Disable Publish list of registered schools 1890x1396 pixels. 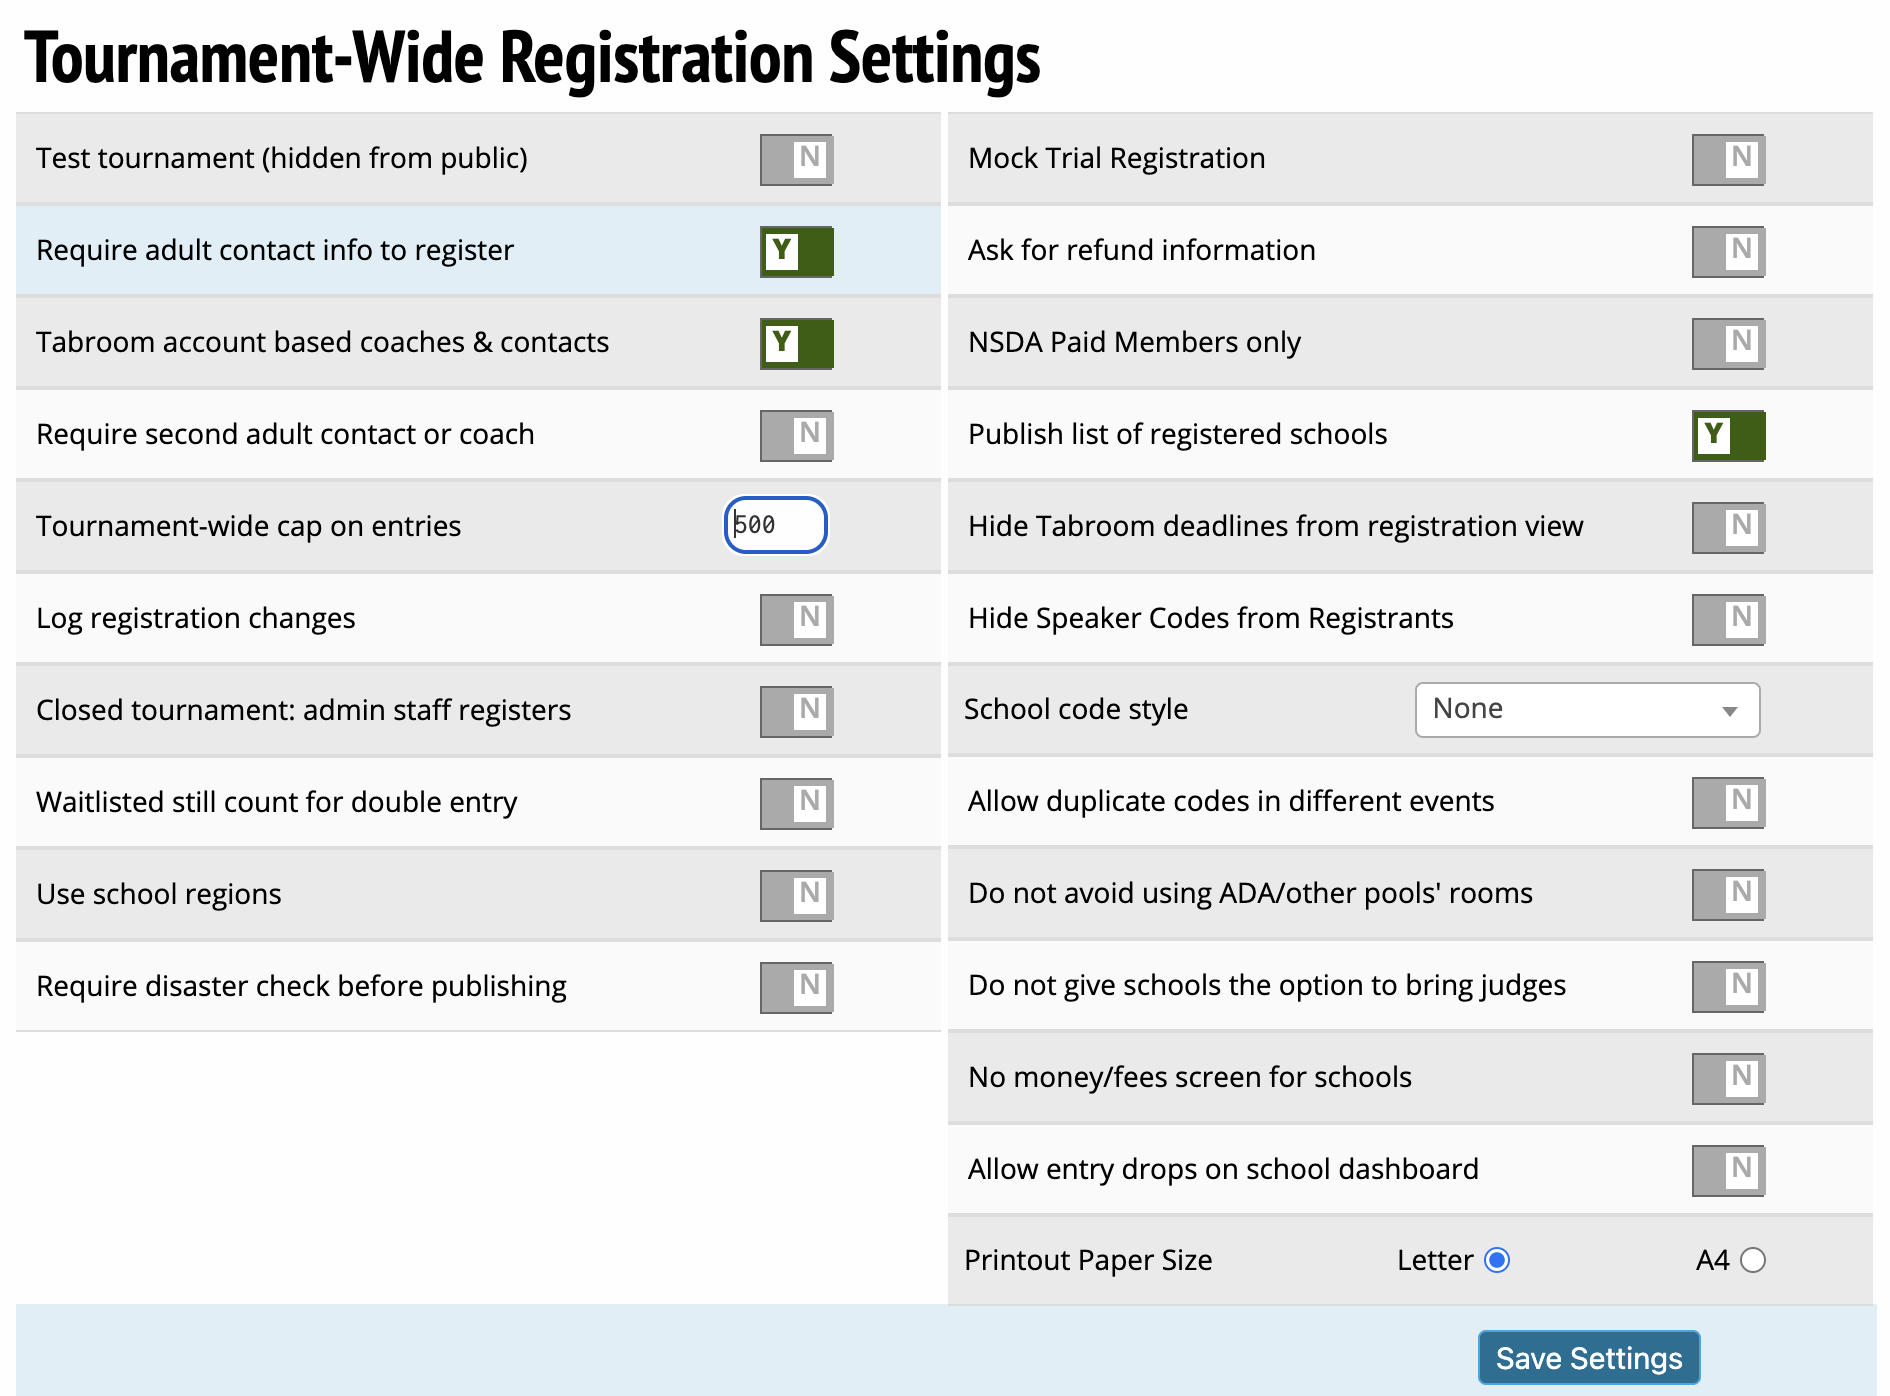1728,435
